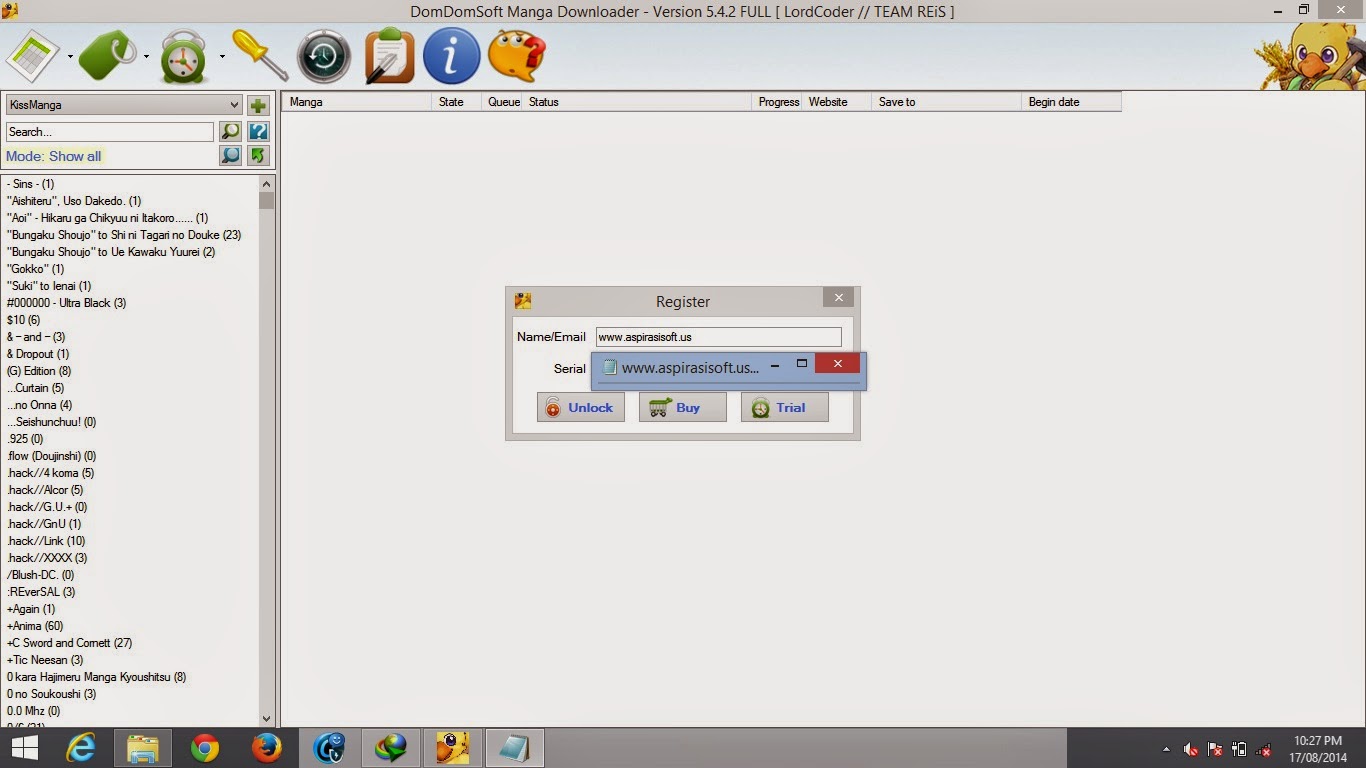Select "- Sins - (1)" list entry
The width and height of the screenshot is (1366, 768).
(30, 184)
